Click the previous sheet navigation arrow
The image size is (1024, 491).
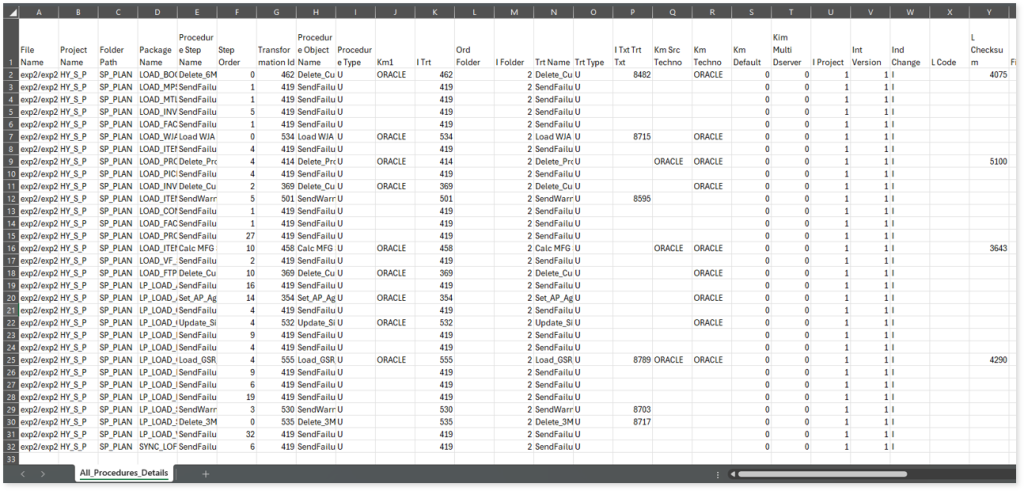[x=24, y=473]
